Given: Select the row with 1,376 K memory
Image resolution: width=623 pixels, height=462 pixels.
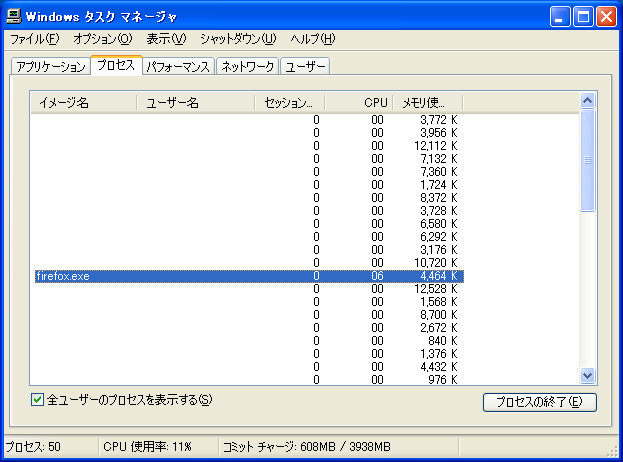Looking at the screenshot, I should (x=250, y=354).
